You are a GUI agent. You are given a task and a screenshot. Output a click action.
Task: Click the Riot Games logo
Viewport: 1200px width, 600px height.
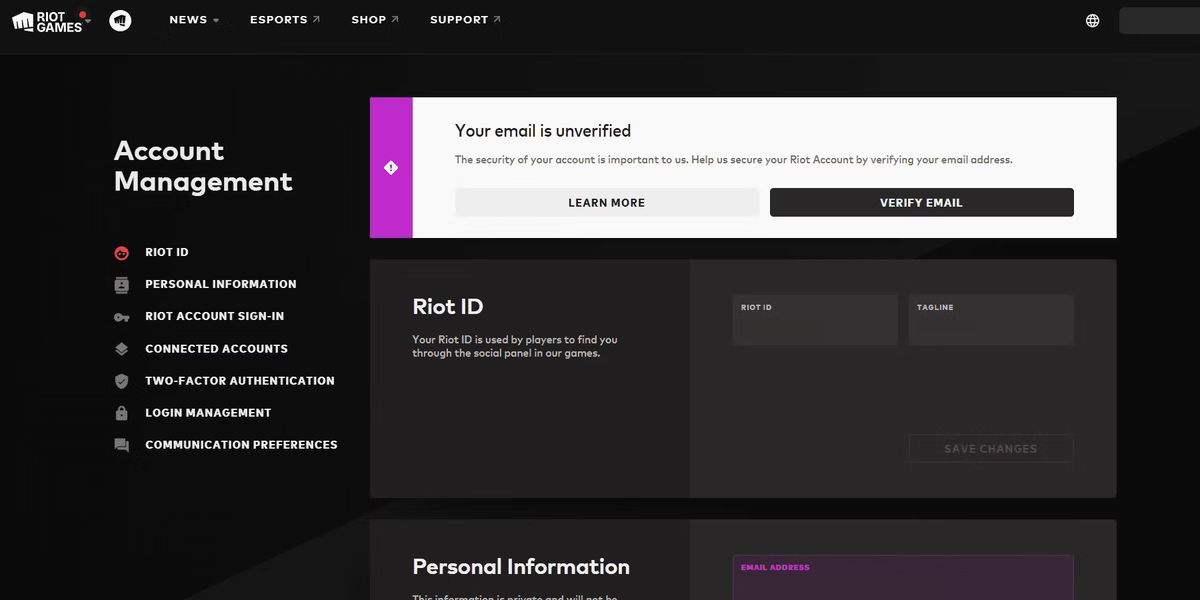coord(48,20)
